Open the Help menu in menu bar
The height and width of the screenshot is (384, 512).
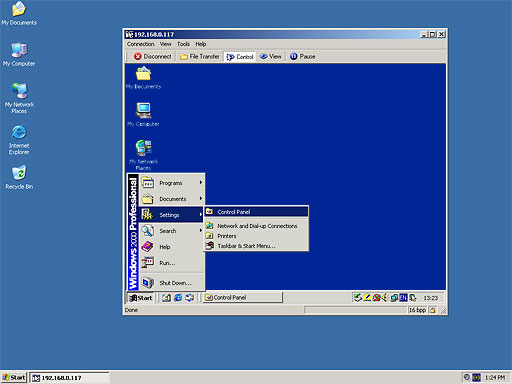click(x=201, y=44)
